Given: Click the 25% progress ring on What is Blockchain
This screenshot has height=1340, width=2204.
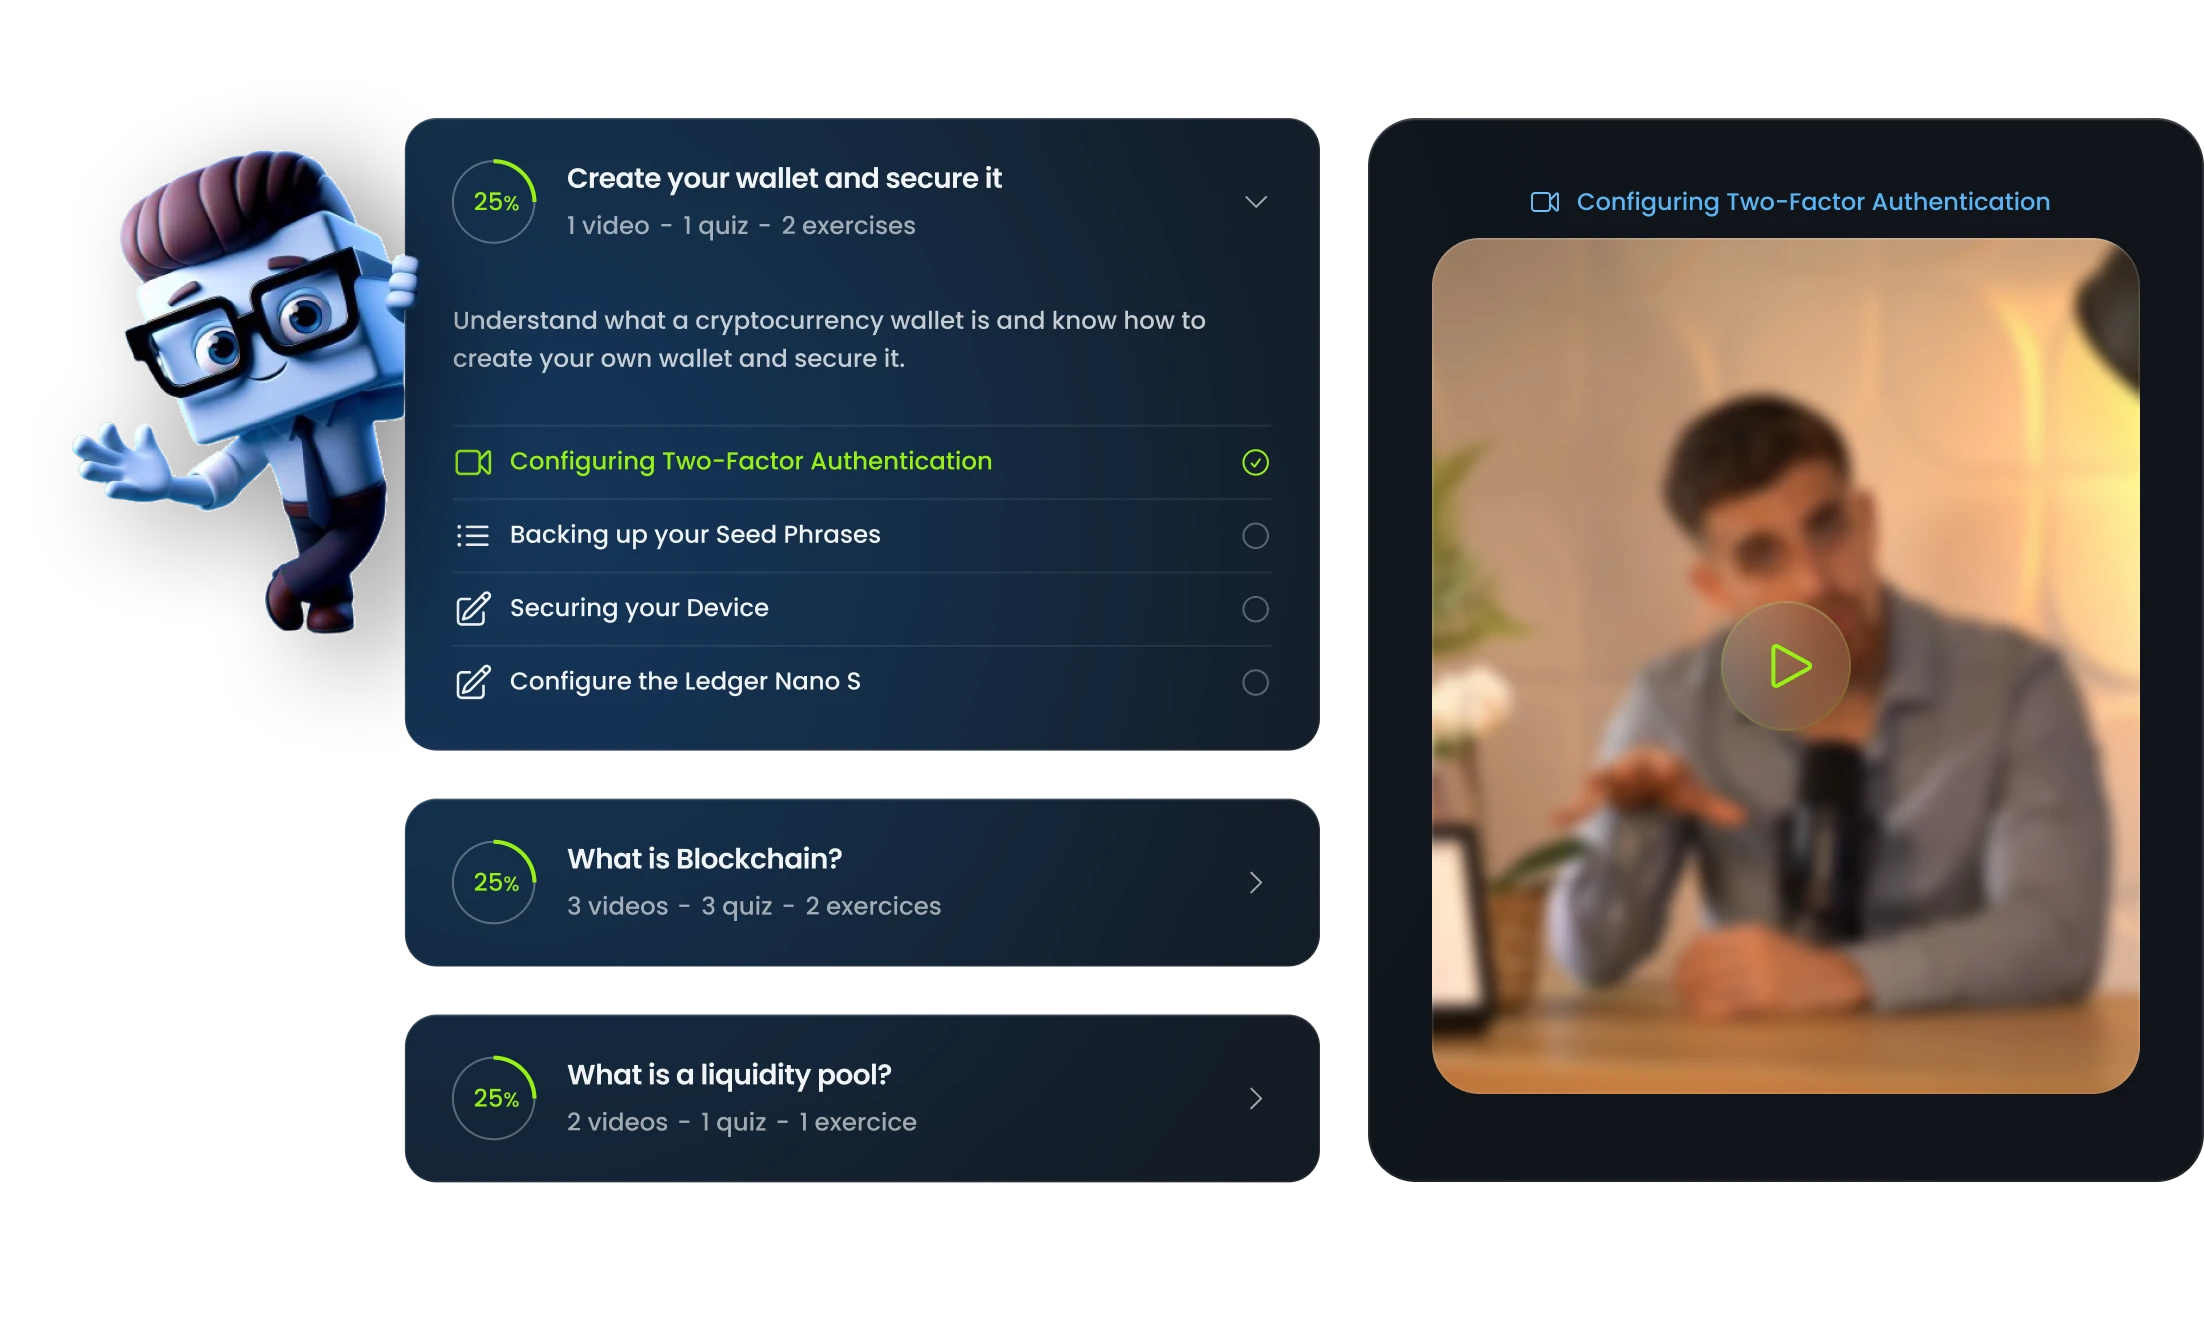Looking at the screenshot, I should [x=495, y=882].
